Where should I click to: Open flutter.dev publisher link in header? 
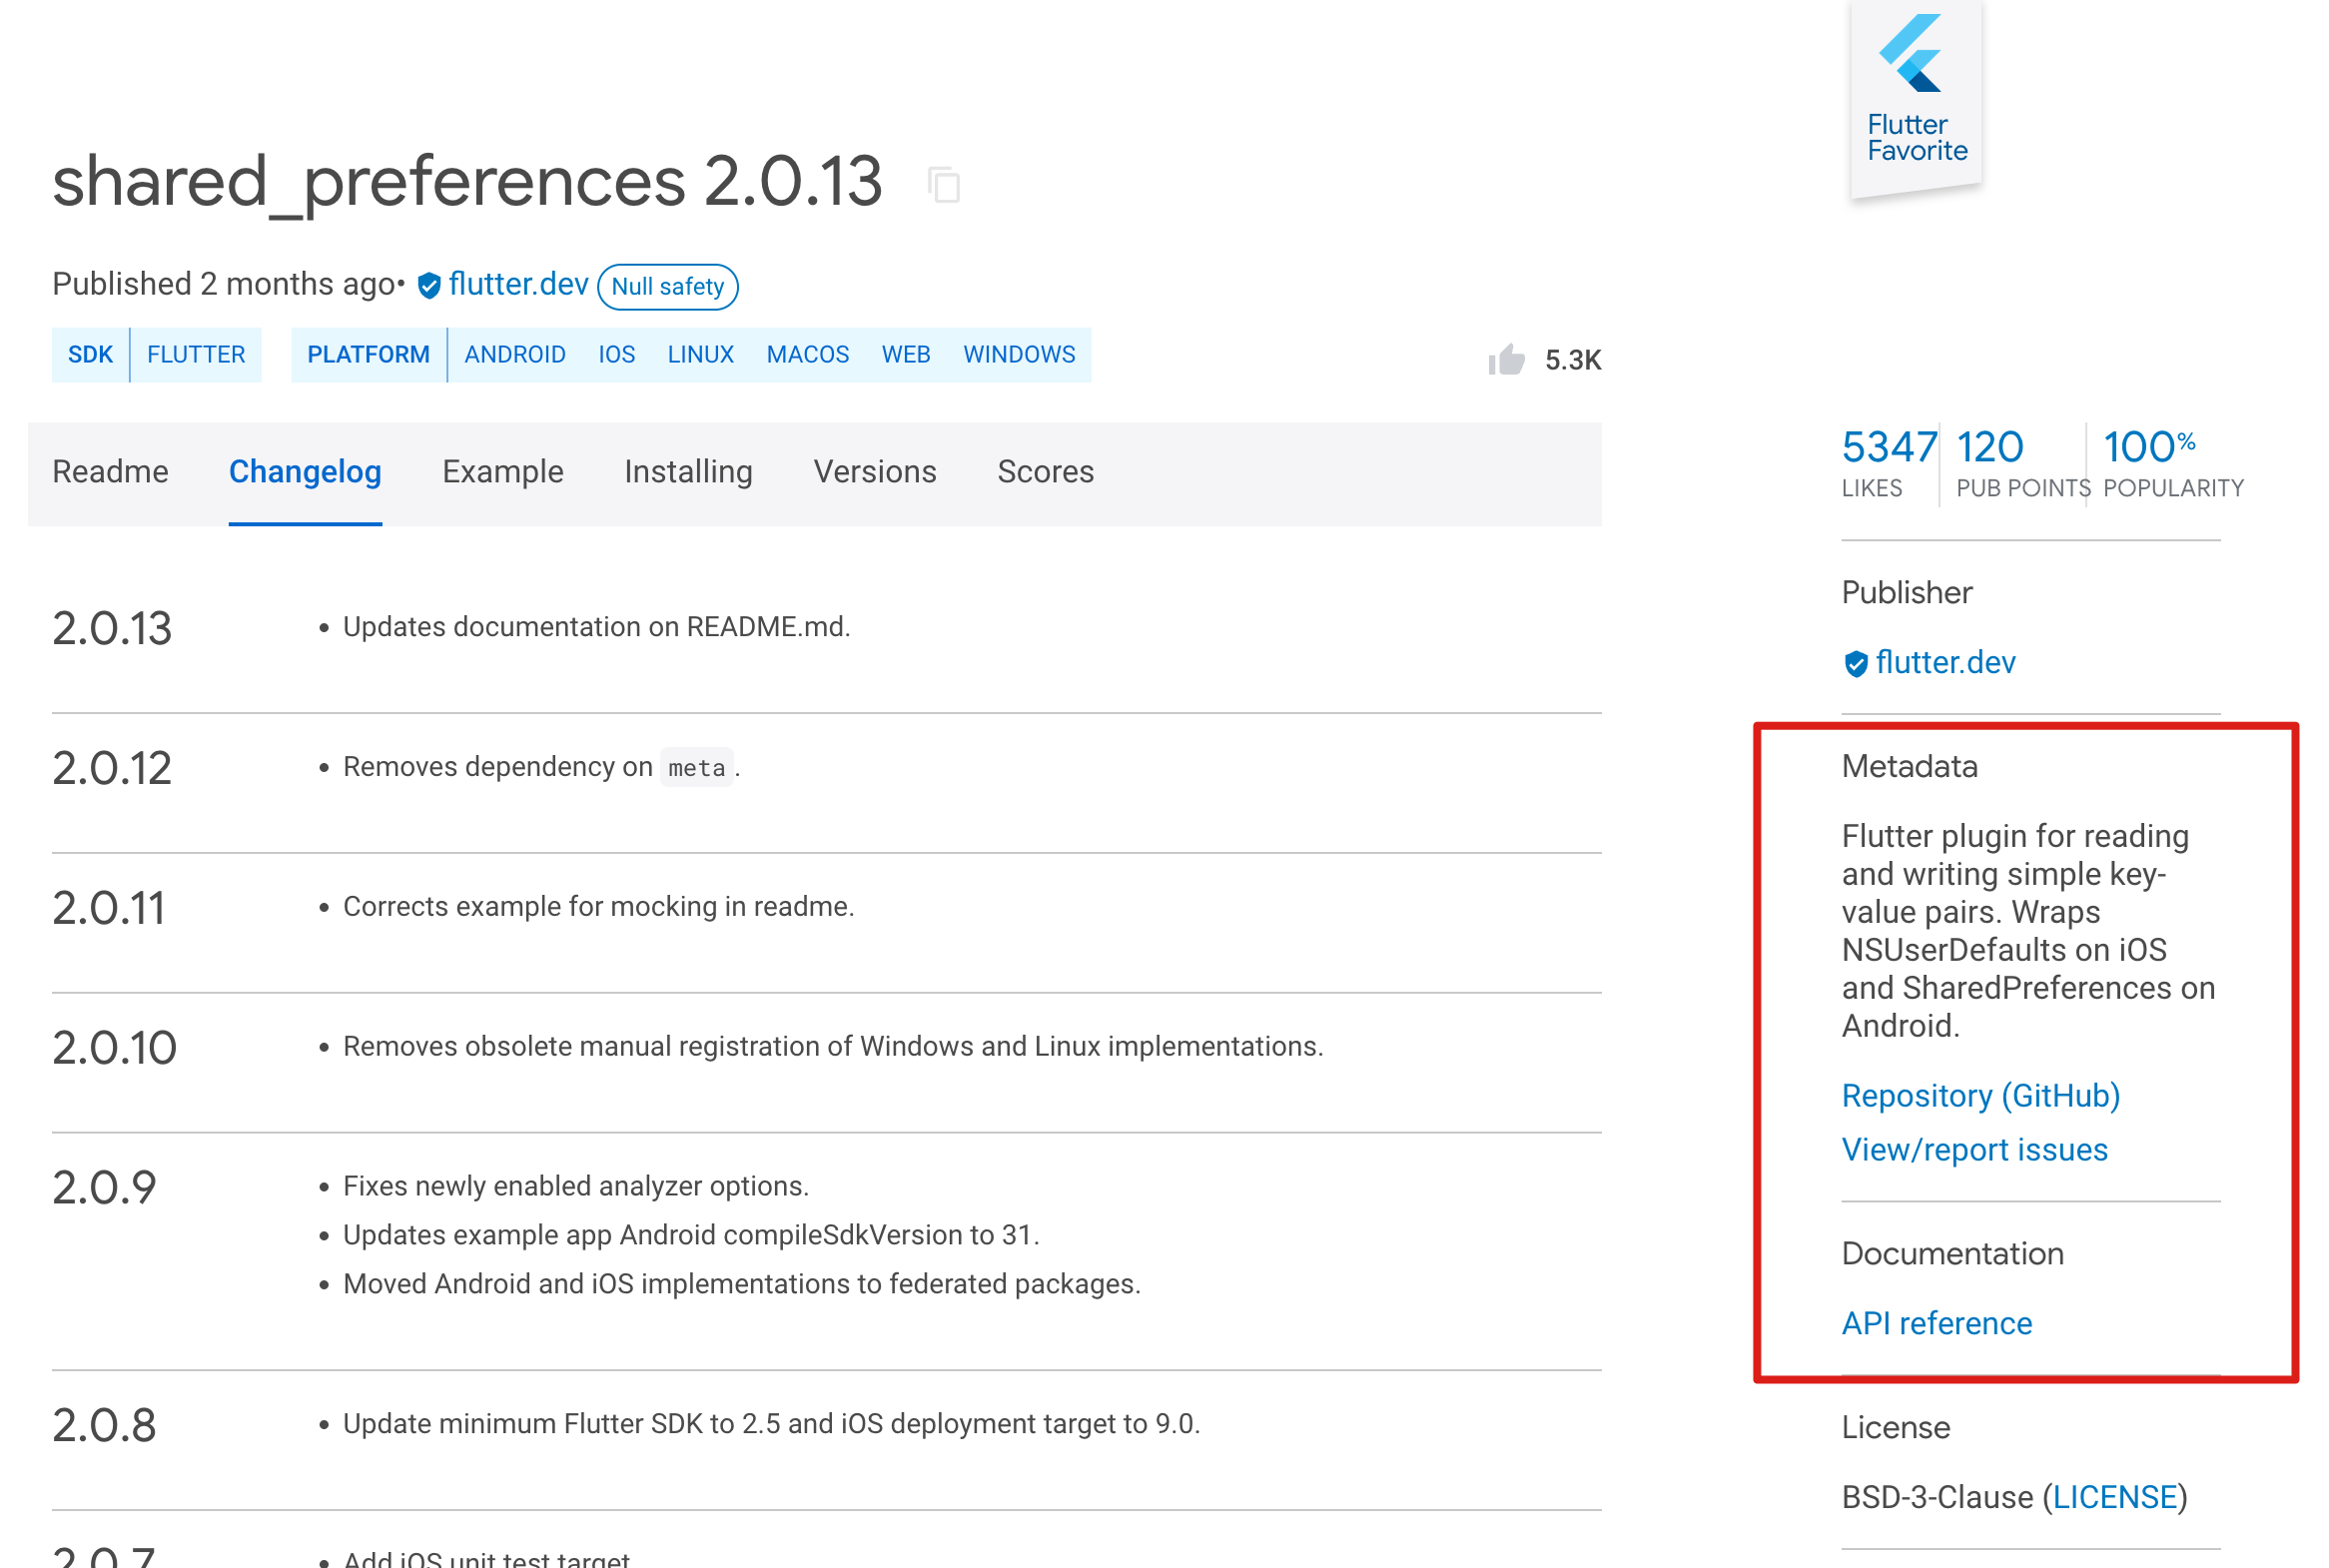pyautogui.click(x=518, y=284)
